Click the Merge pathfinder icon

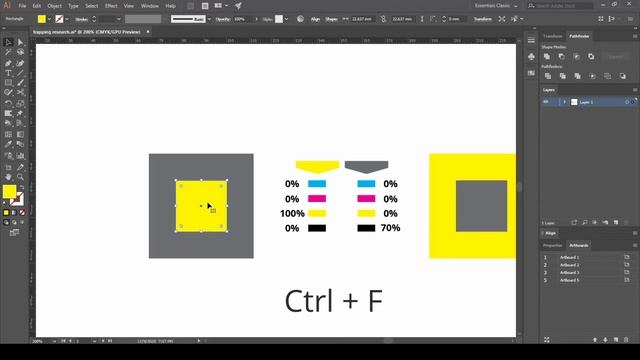pyautogui.click(x=577, y=76)
